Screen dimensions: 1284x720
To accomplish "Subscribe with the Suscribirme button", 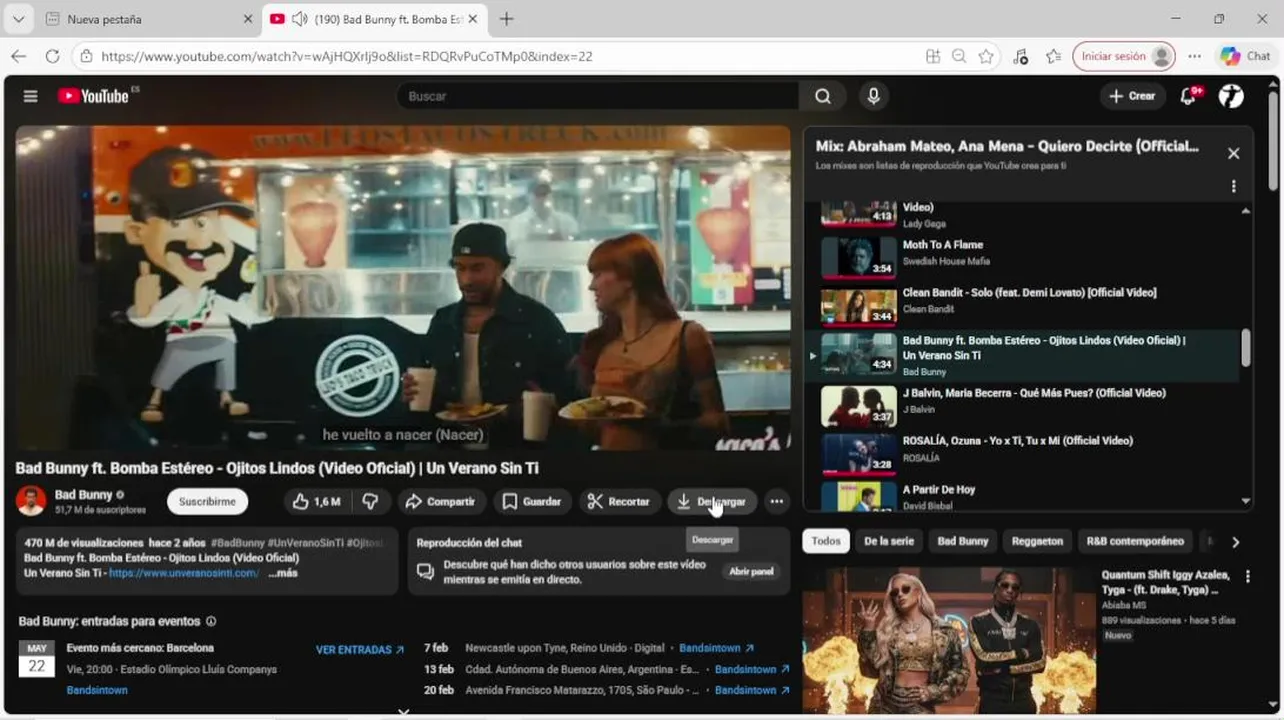I will (x=207, y=502).
